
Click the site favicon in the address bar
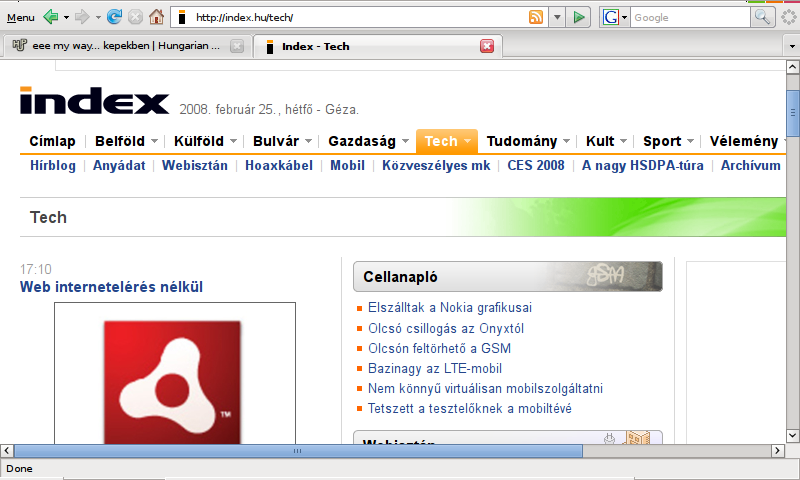coord(181,17)
